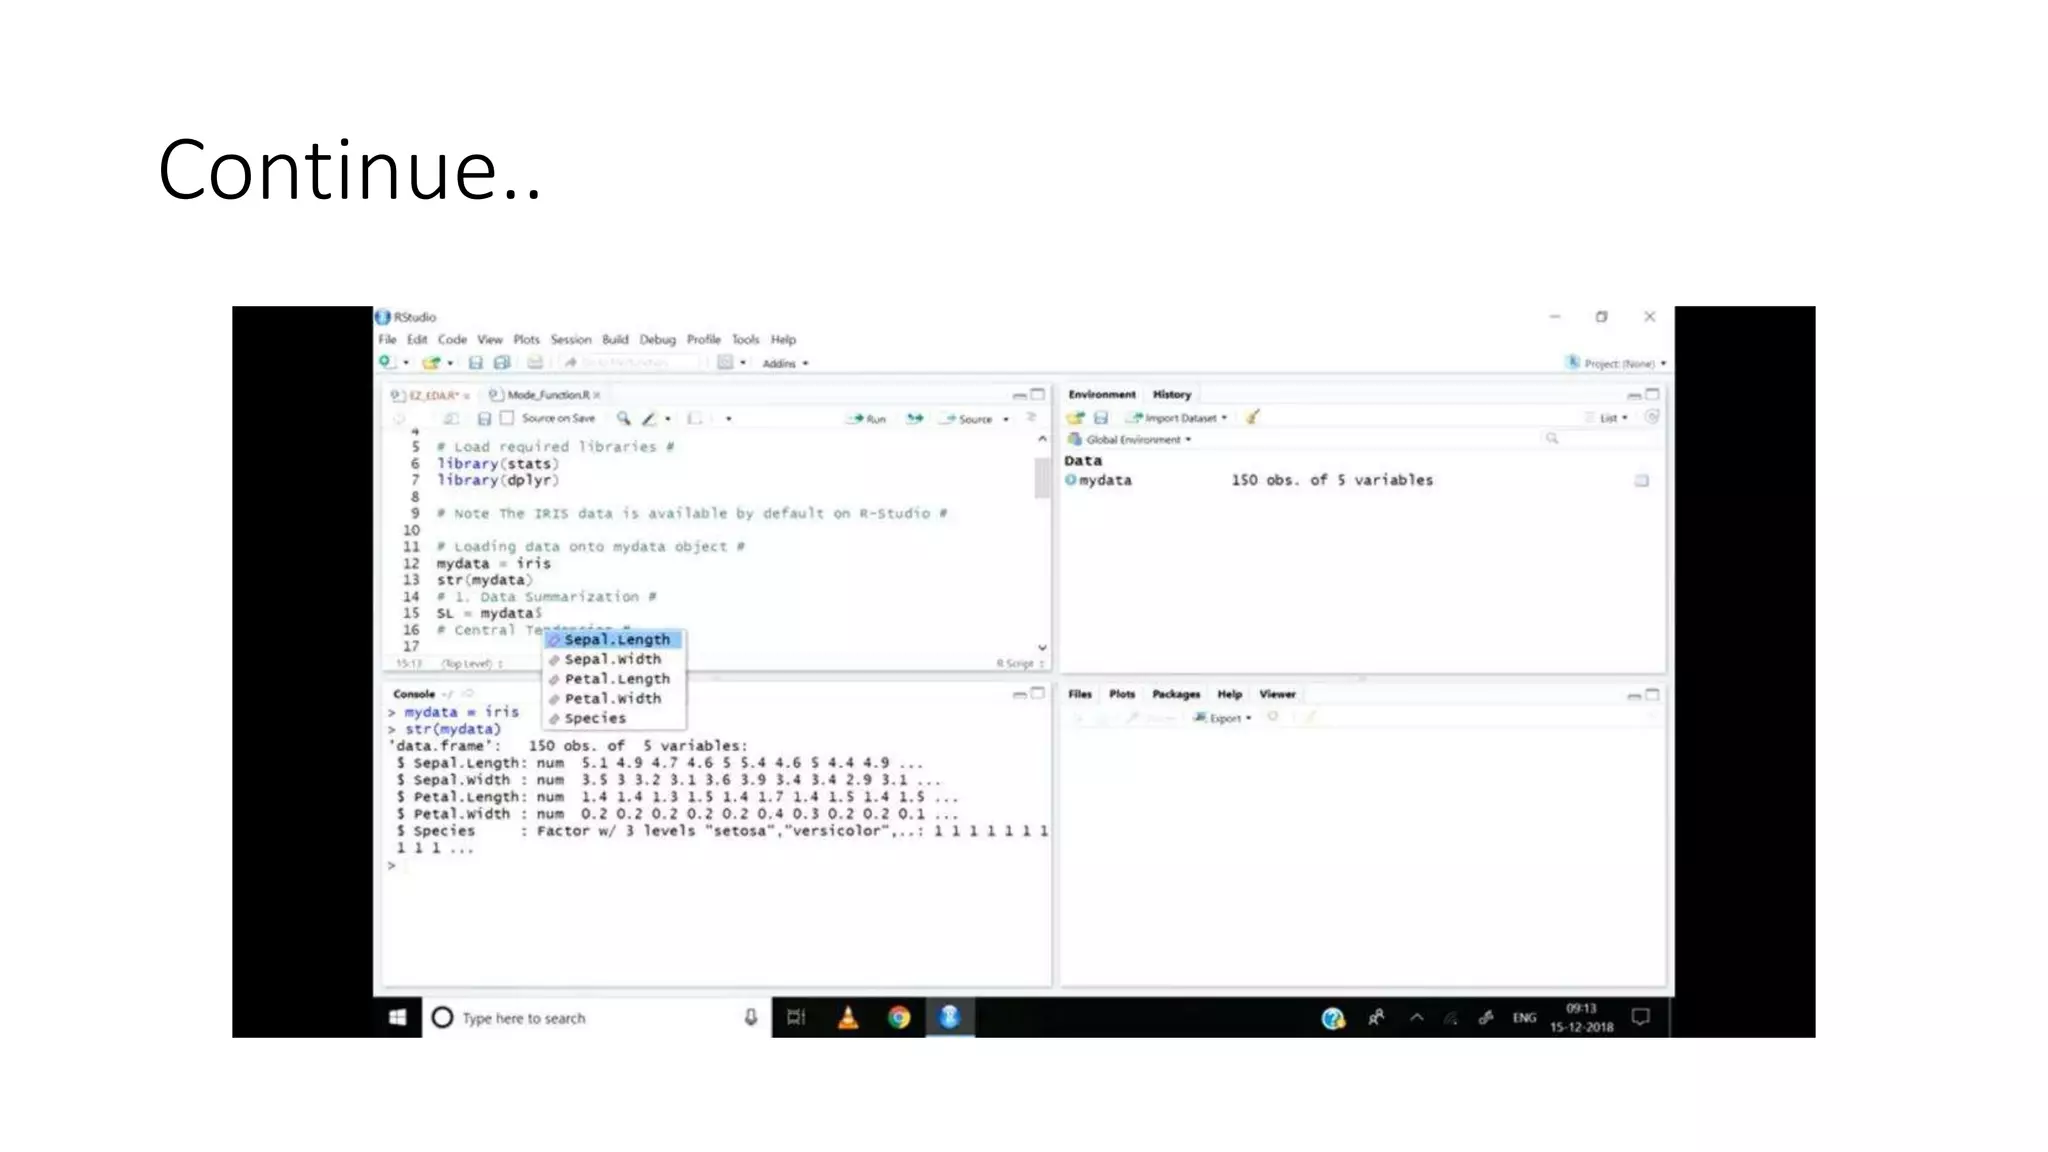
Task: Switch to the History tab
Action: (1171, 394)
